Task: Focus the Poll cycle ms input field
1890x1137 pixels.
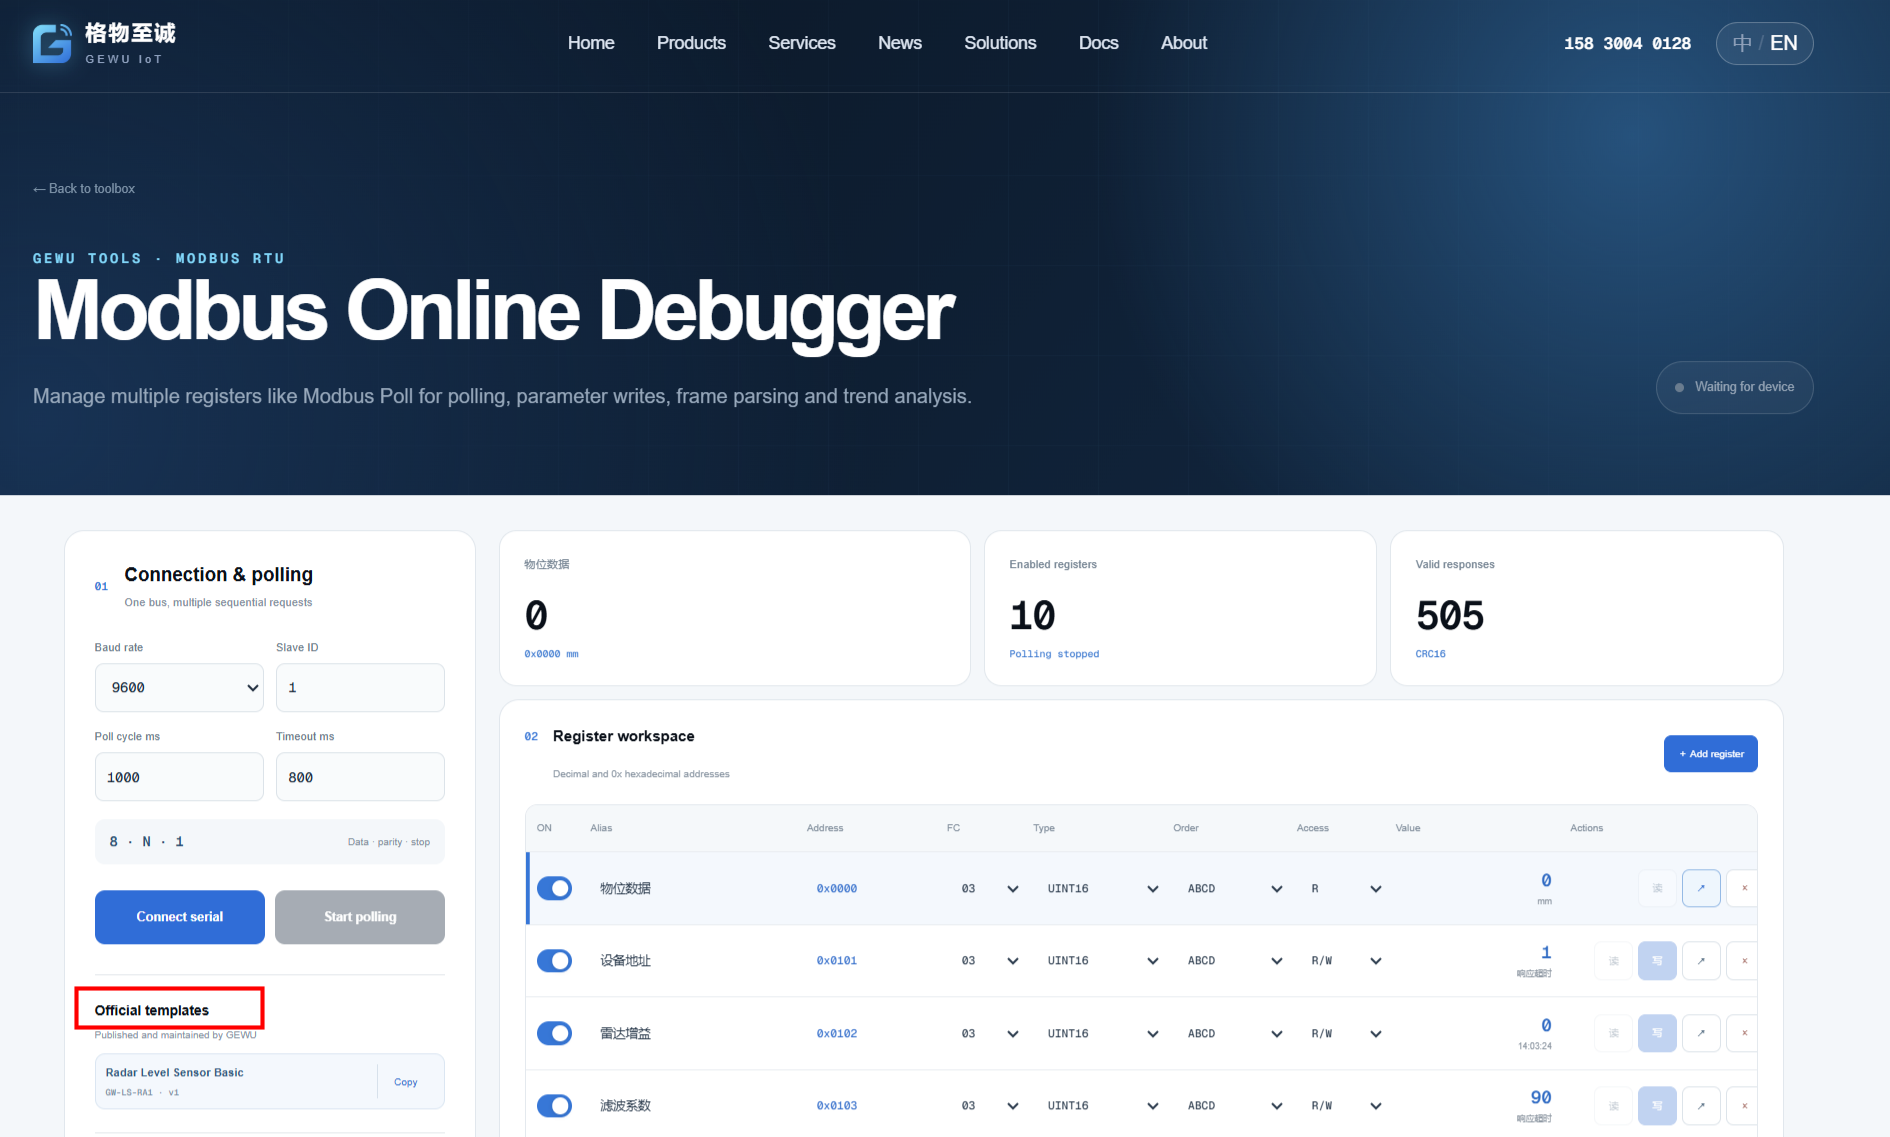Action: [x=179, y=777]
